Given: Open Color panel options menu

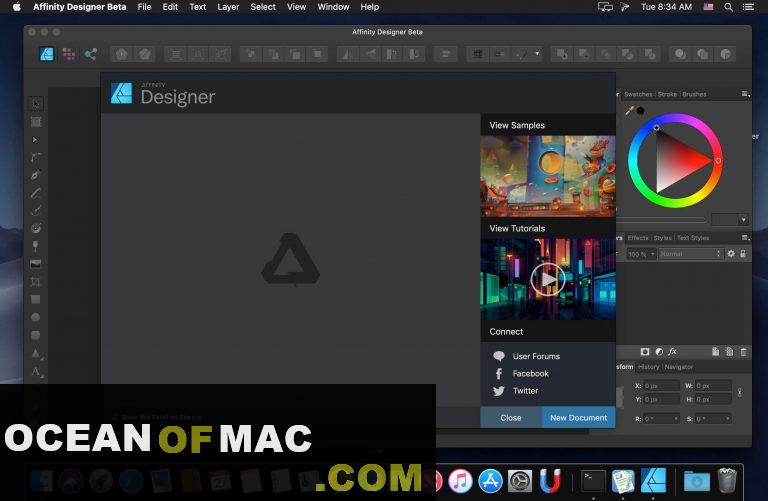Looking at the screenshot, I should pyautogui.click(x=745, y=94).
